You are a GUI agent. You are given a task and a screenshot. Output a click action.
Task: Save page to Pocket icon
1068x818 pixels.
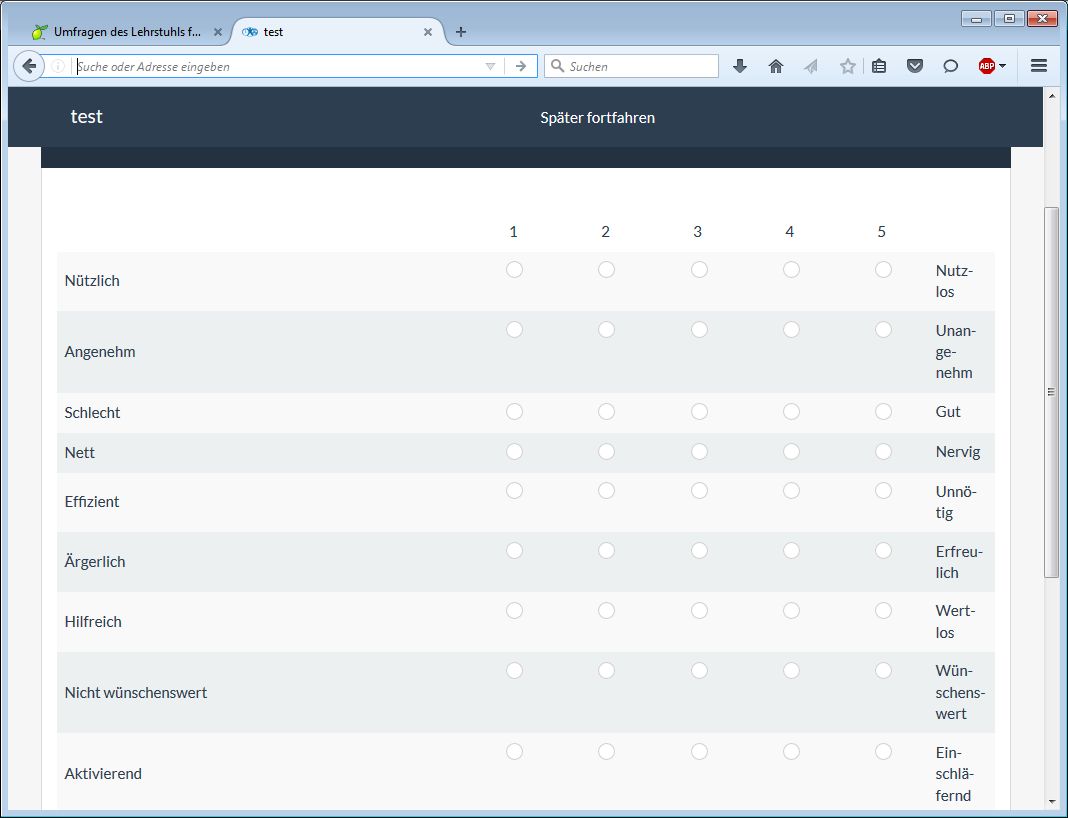pyautogui.click(x=914, y=66)
